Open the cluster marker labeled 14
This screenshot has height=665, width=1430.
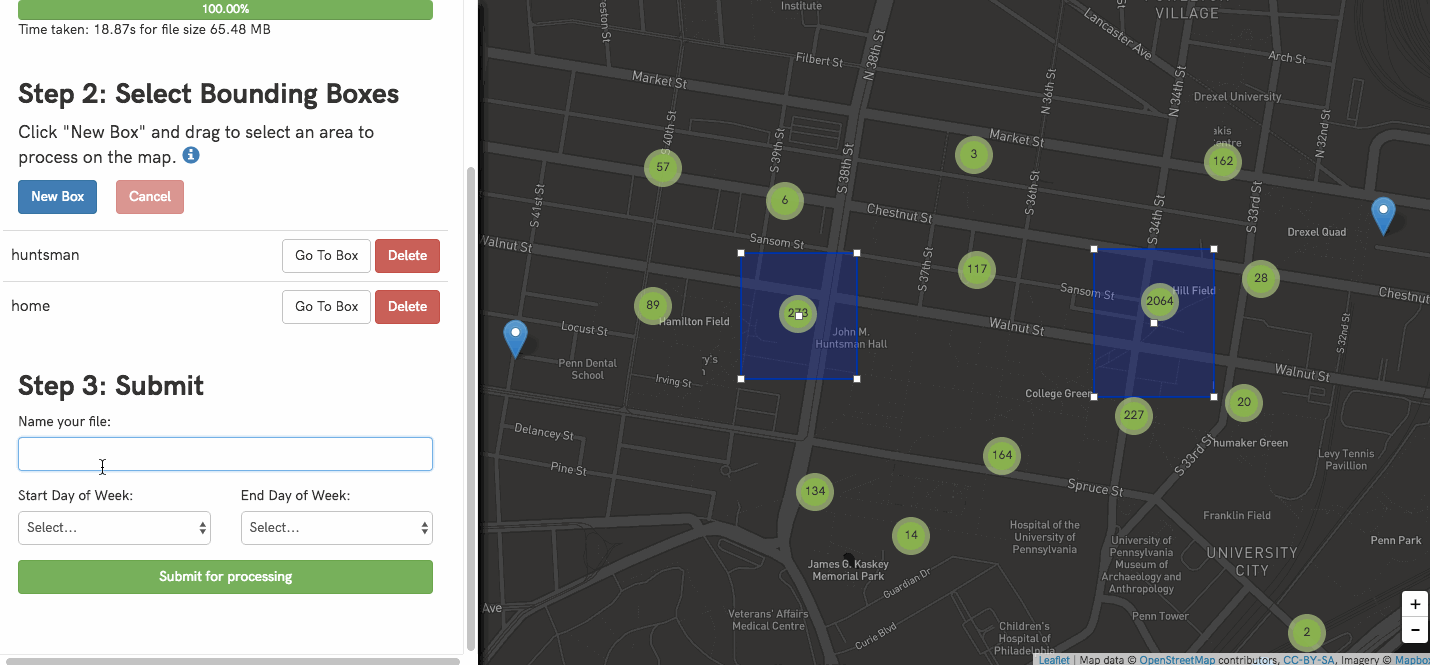tap(911, 535)
